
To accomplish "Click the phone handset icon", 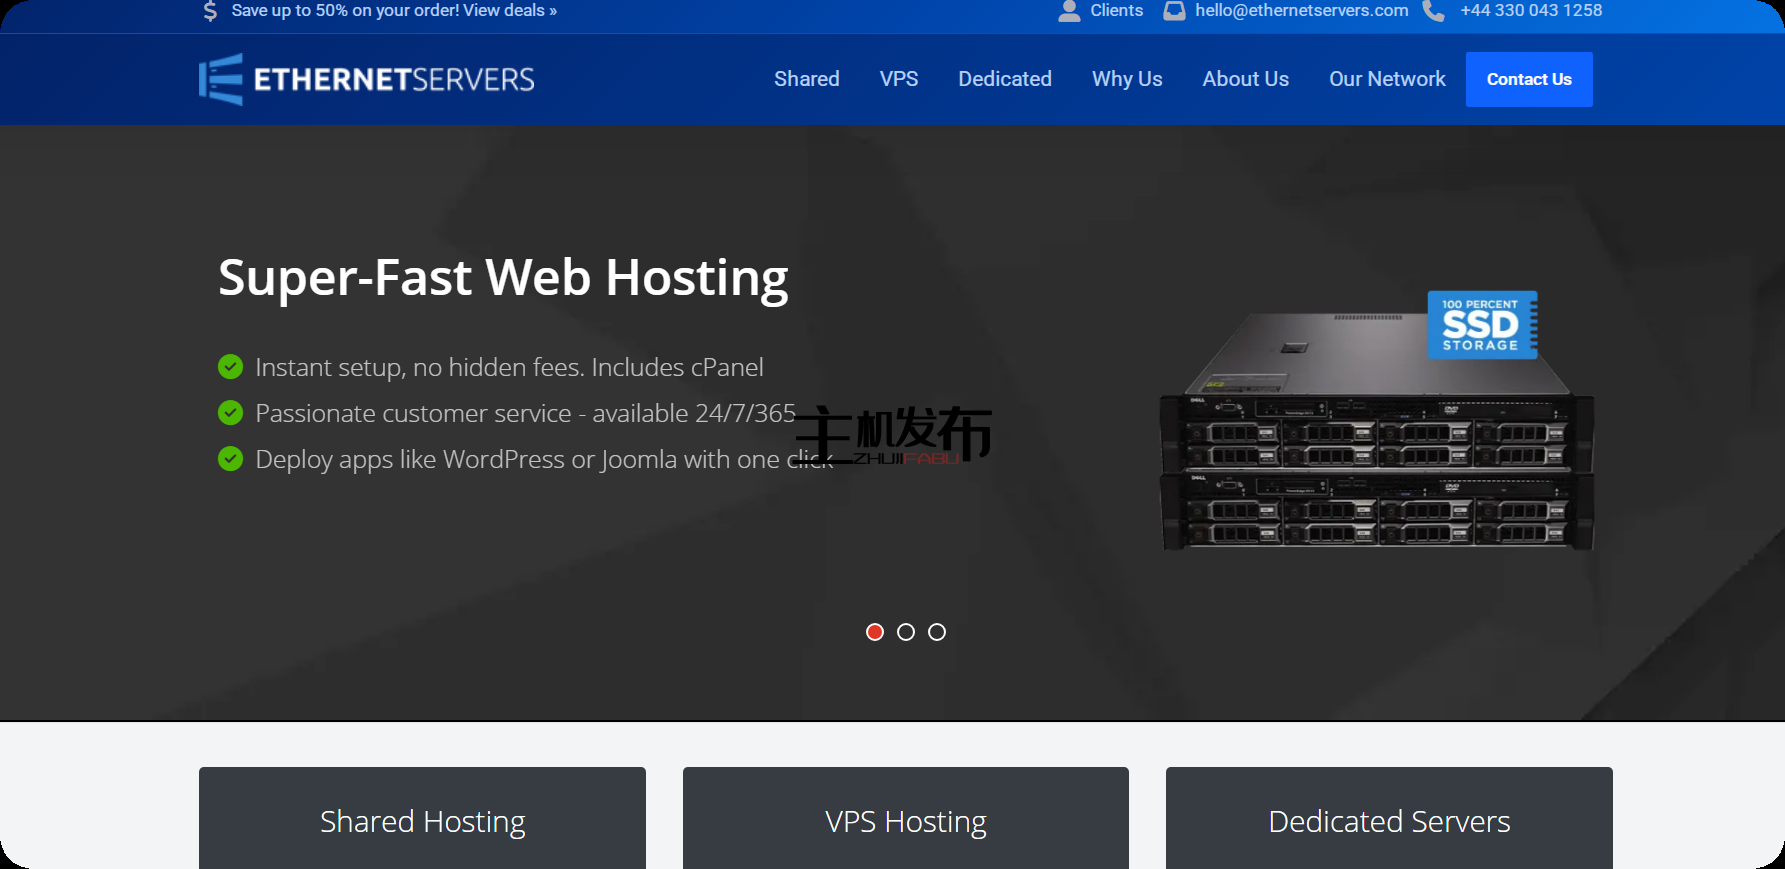I will click(x=1433, y=11).
